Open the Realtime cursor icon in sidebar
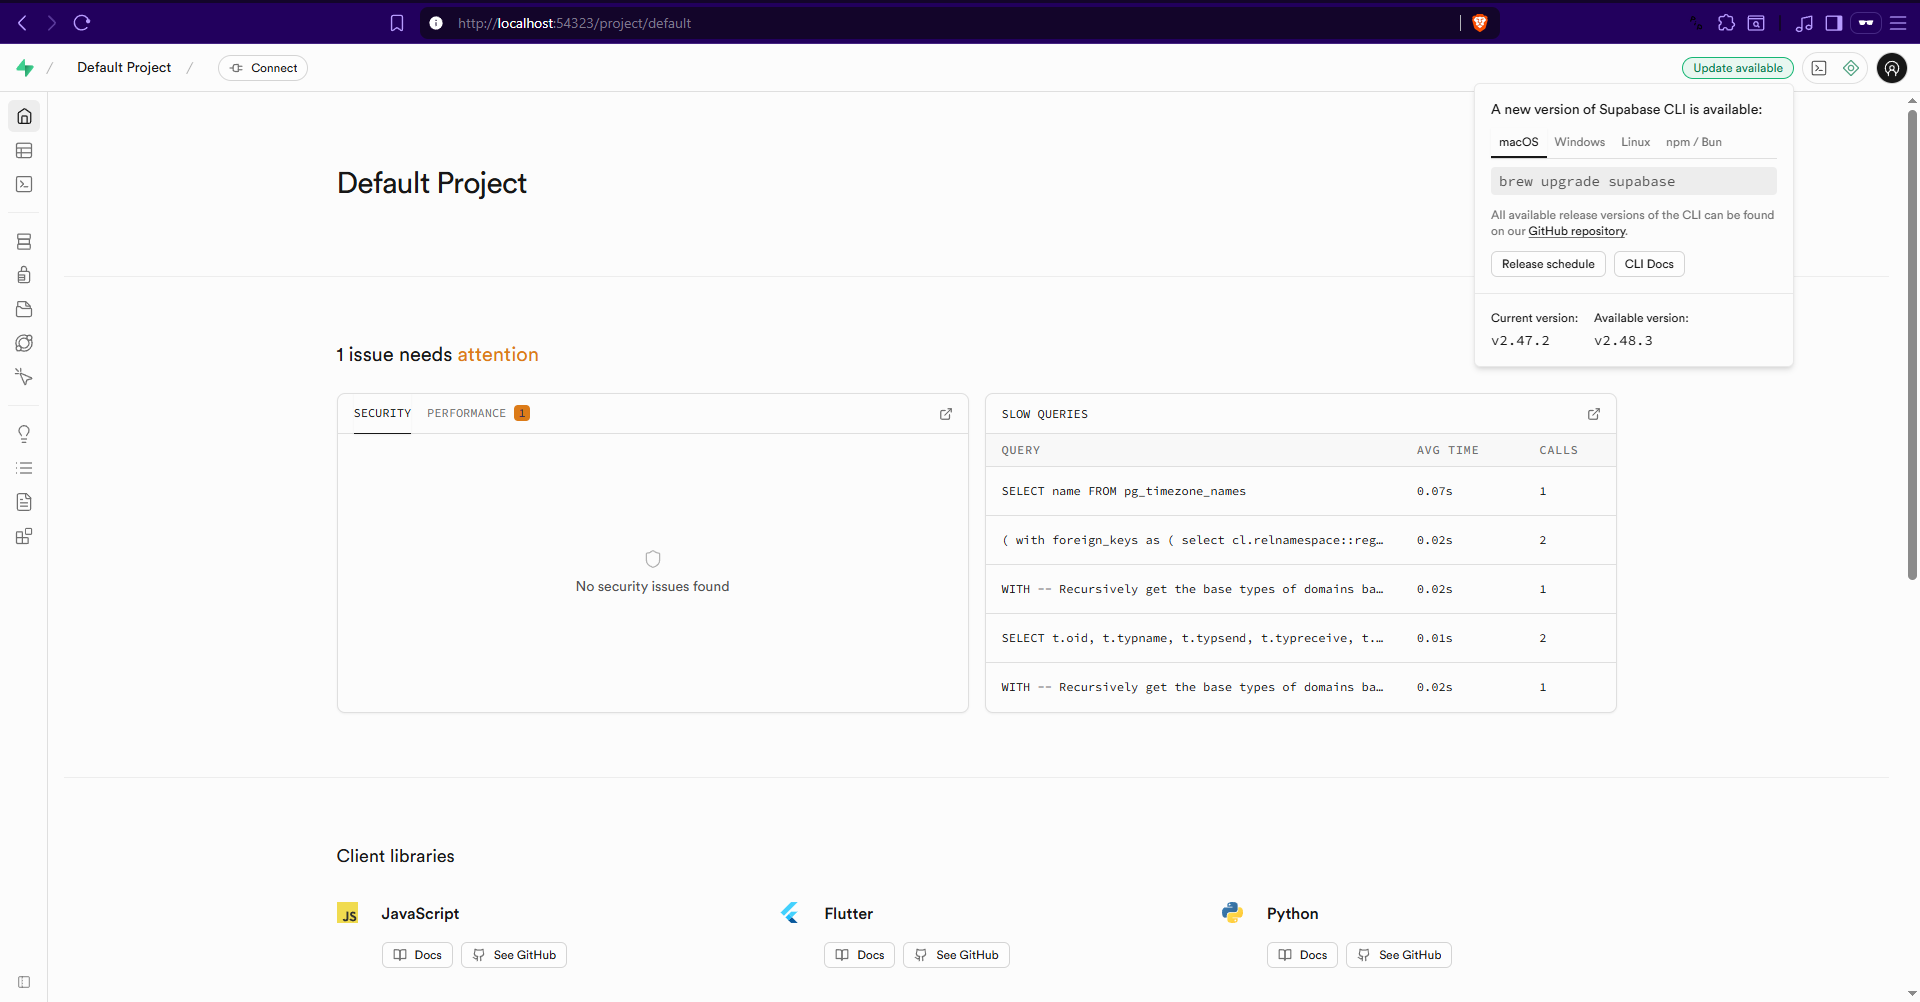 tap(24, 377)
